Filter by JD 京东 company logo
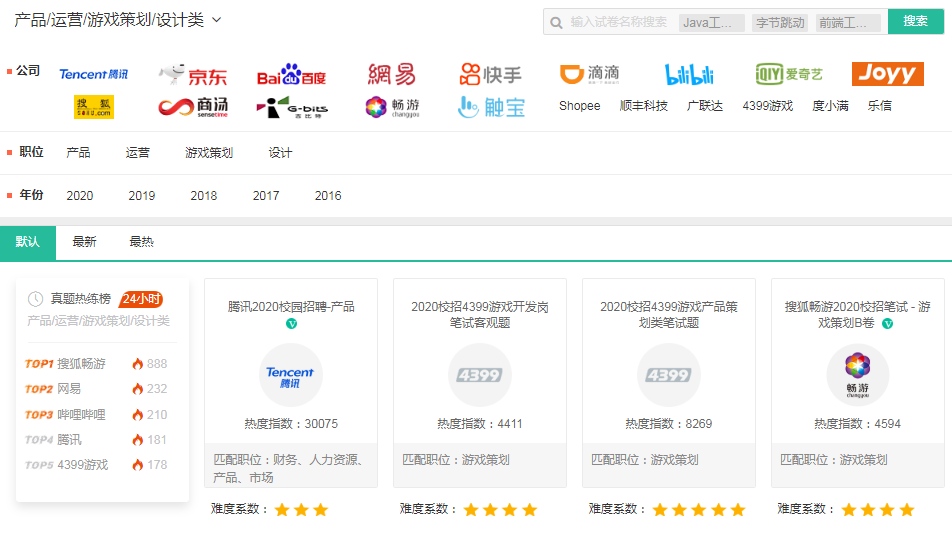Screen dimensions: 952x533 pyautogui.click(x=193, y=75)
